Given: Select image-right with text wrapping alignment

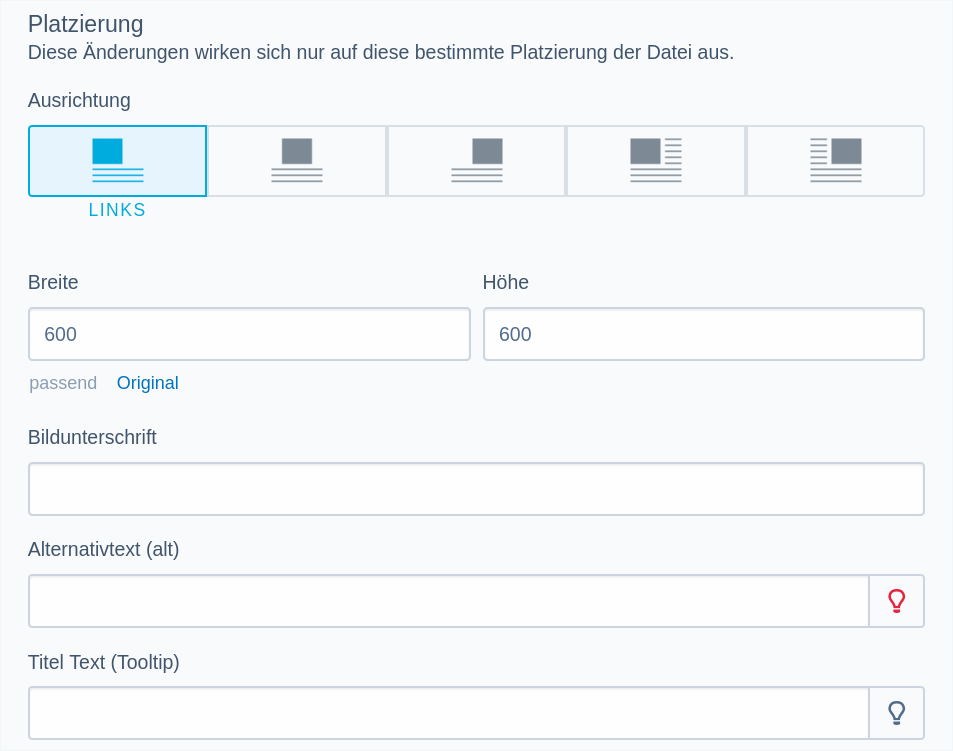Looking at the screenshot, I should point(836,161).
